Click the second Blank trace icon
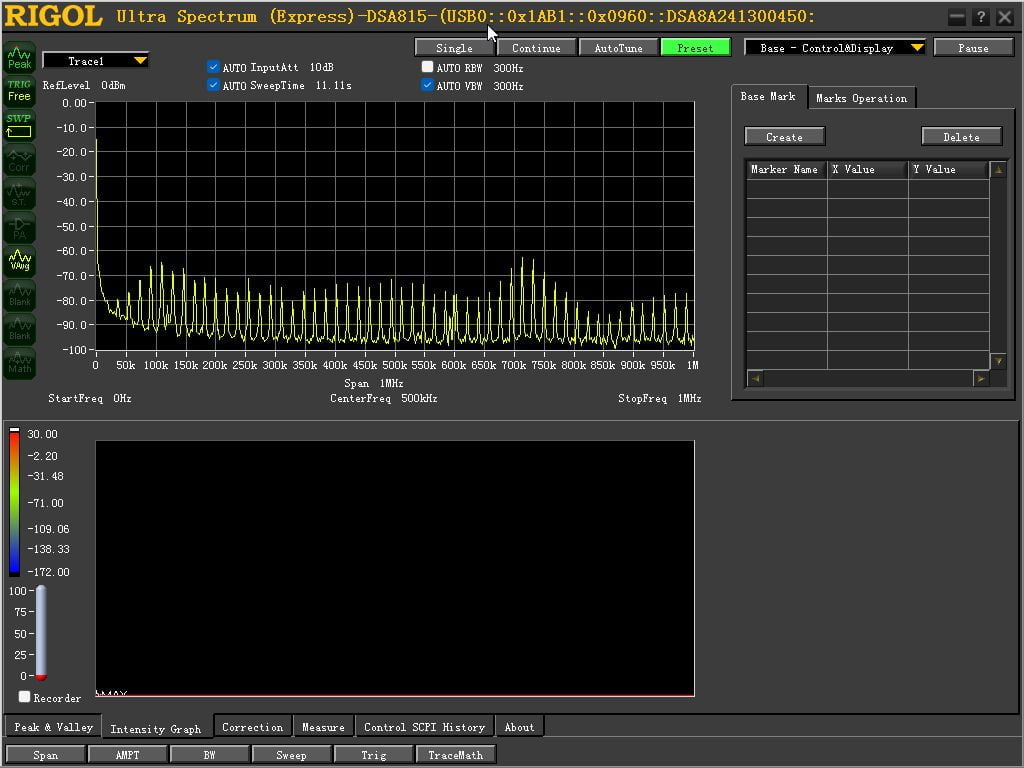Screen dimensions: 1024x768 pos(20,329)
